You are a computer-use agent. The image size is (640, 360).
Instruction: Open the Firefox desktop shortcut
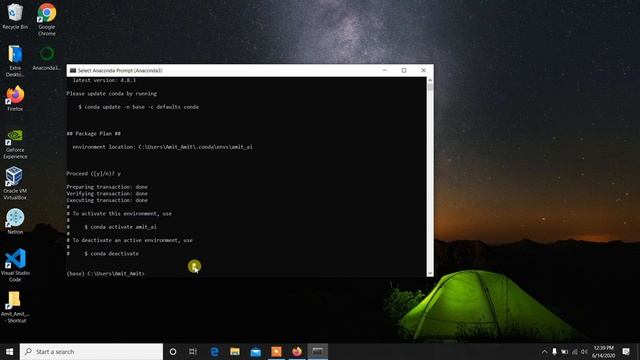pos(15,98)
